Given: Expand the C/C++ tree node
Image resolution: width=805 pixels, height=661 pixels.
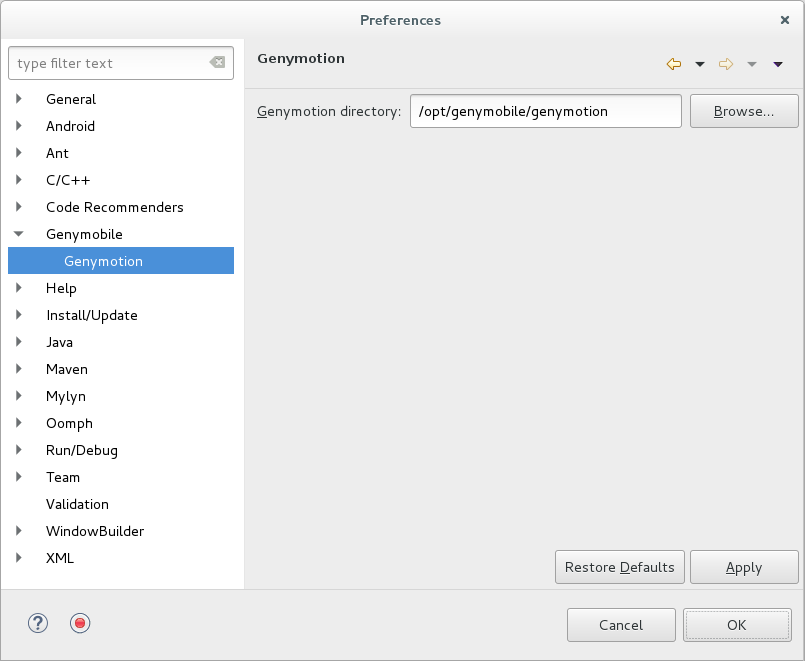Looking at the screenshot, I should (x=19, y=180).
